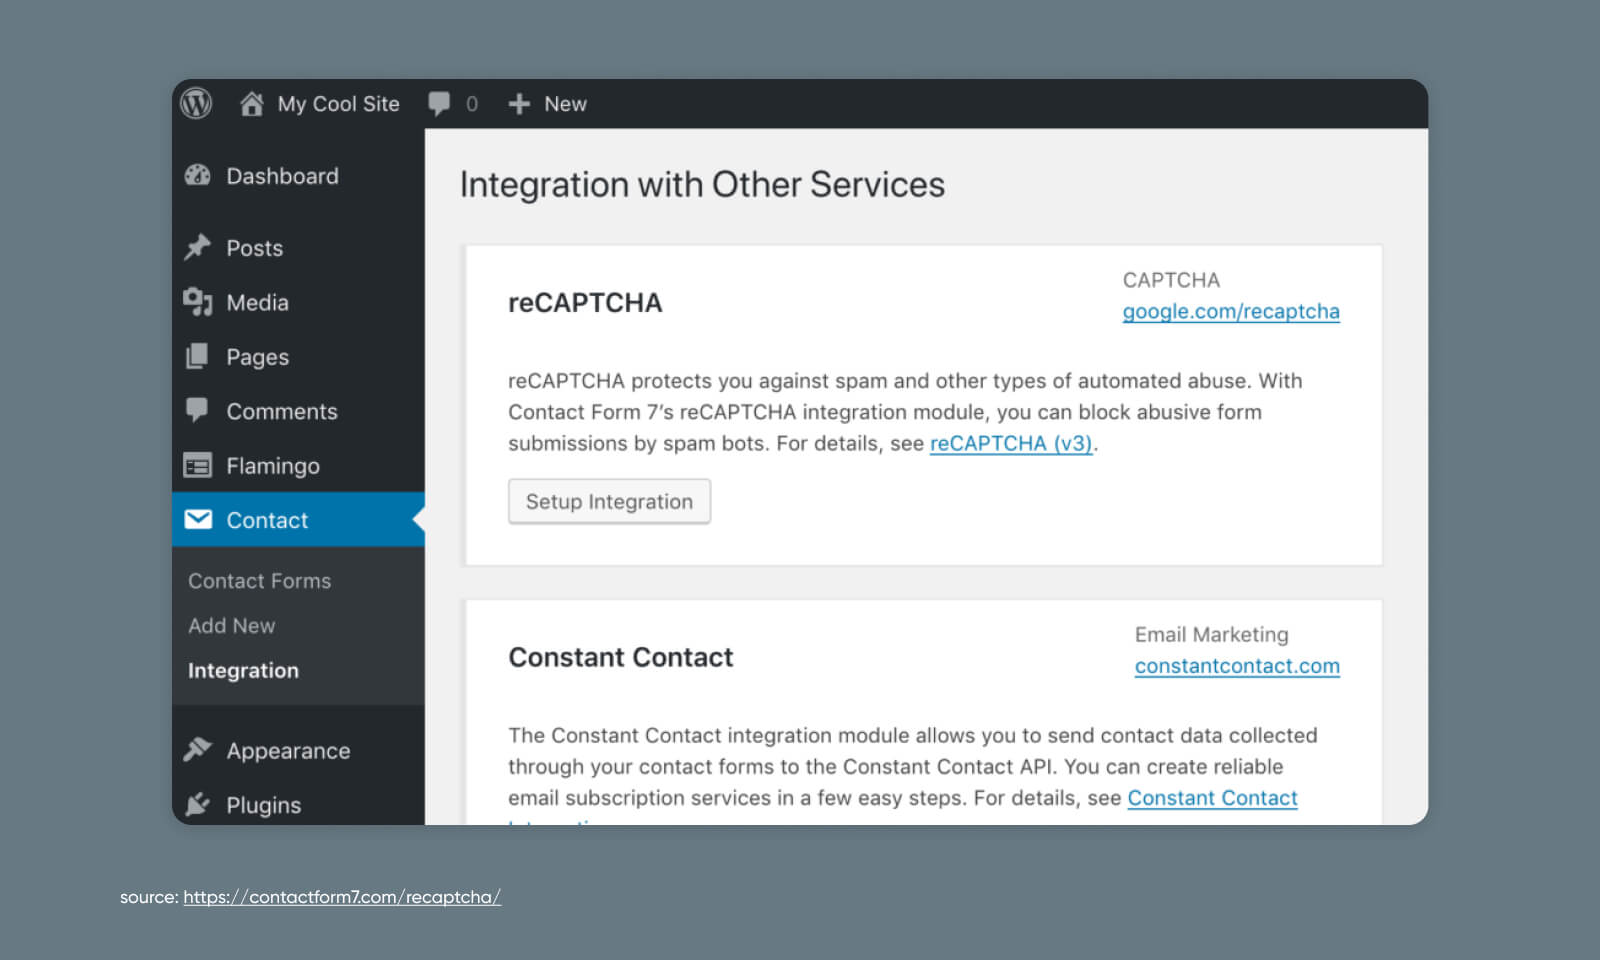
Task: Click the Posts pushpin icon
Action: pos(198,247)
